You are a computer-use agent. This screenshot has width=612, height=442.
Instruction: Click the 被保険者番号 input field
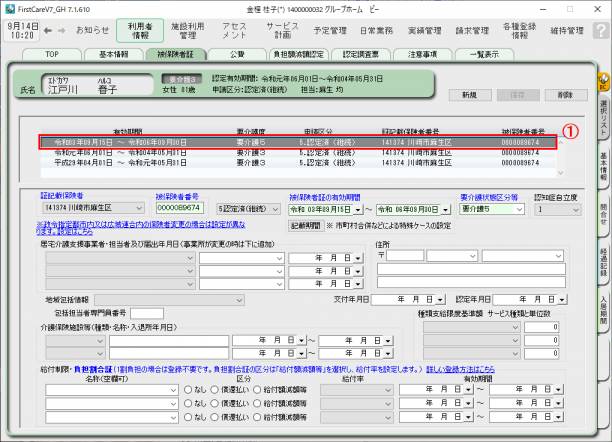pos(177,210)
